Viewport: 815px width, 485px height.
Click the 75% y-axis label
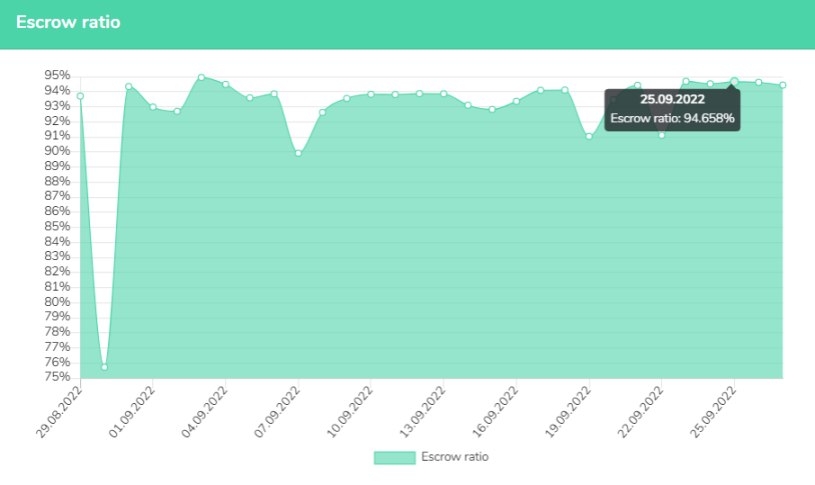(57, 377)
